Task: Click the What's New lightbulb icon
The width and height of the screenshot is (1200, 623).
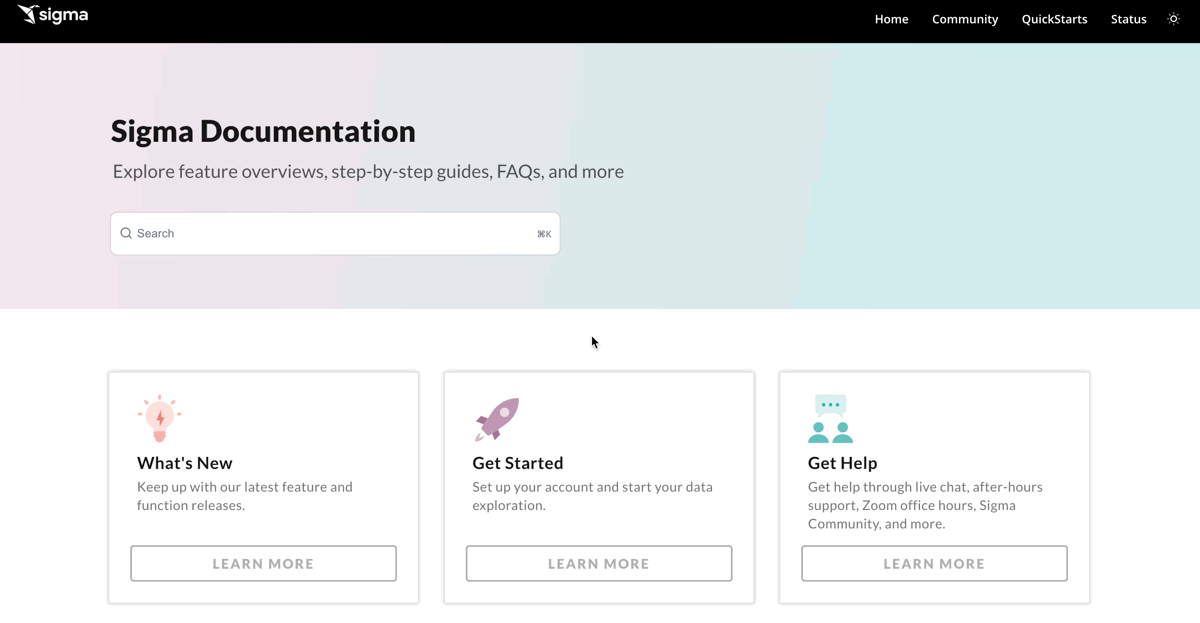Action: [x=160, y=418]
